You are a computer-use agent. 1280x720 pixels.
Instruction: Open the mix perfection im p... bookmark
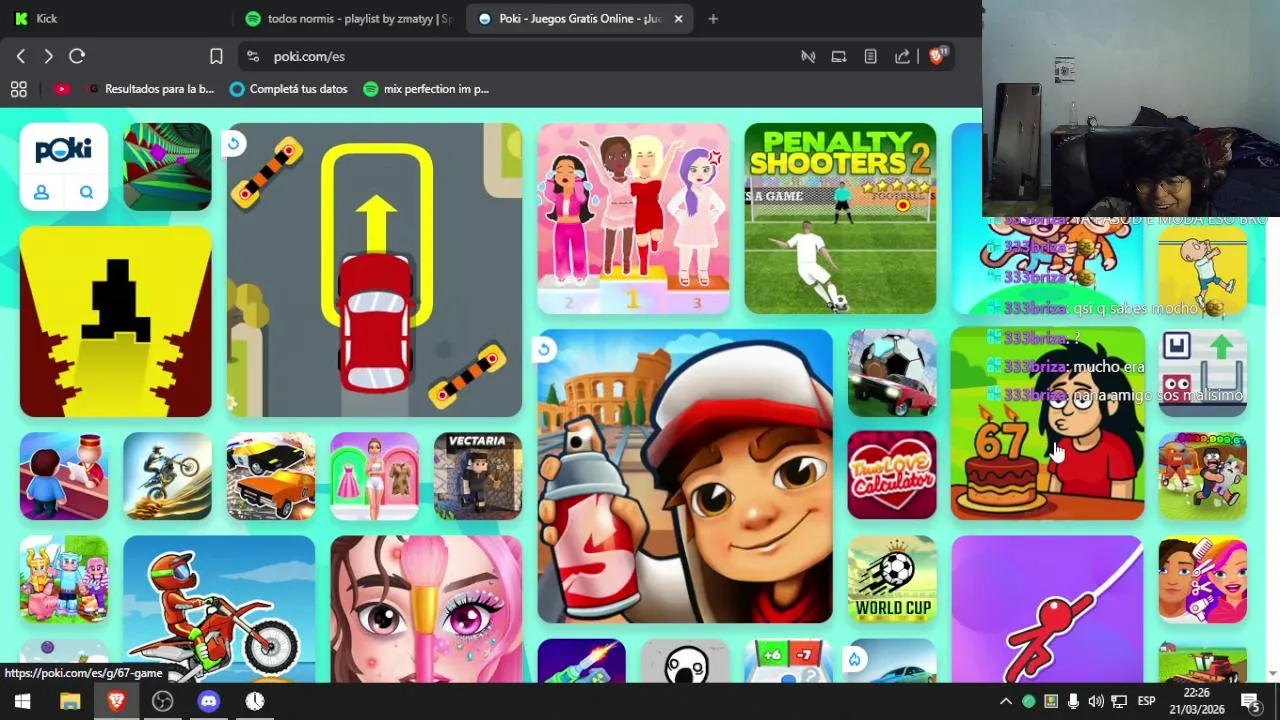pos(426,89)
